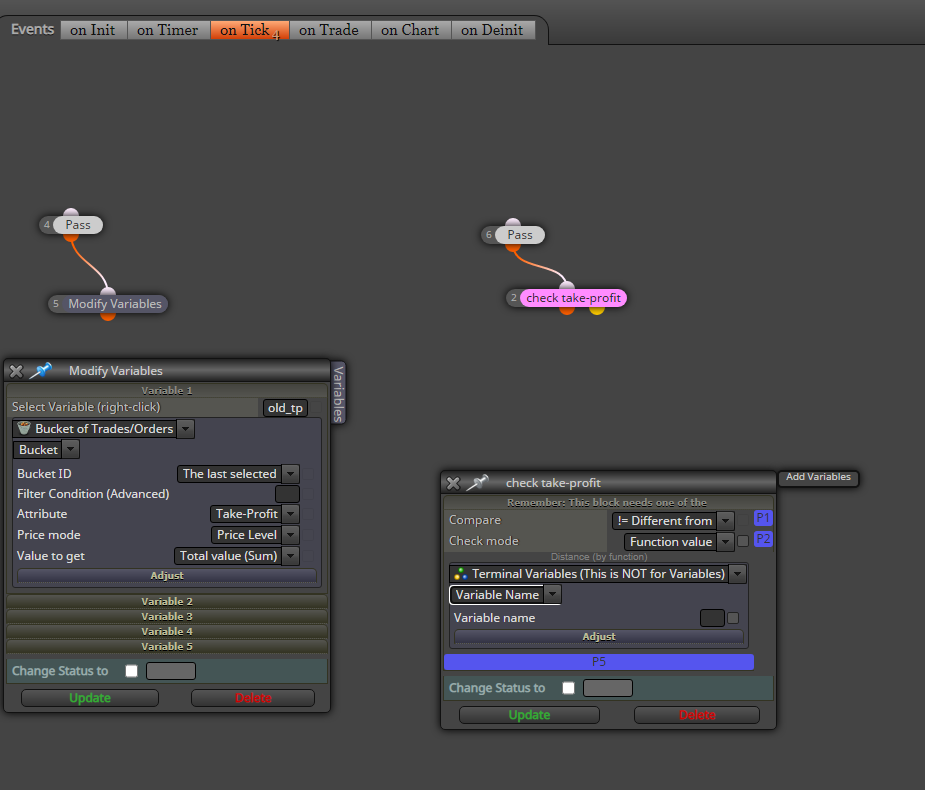925x790 pixels.
Task: Click the bucket icon beside Bucket of Trades/Orders
Action: (24, 428)
